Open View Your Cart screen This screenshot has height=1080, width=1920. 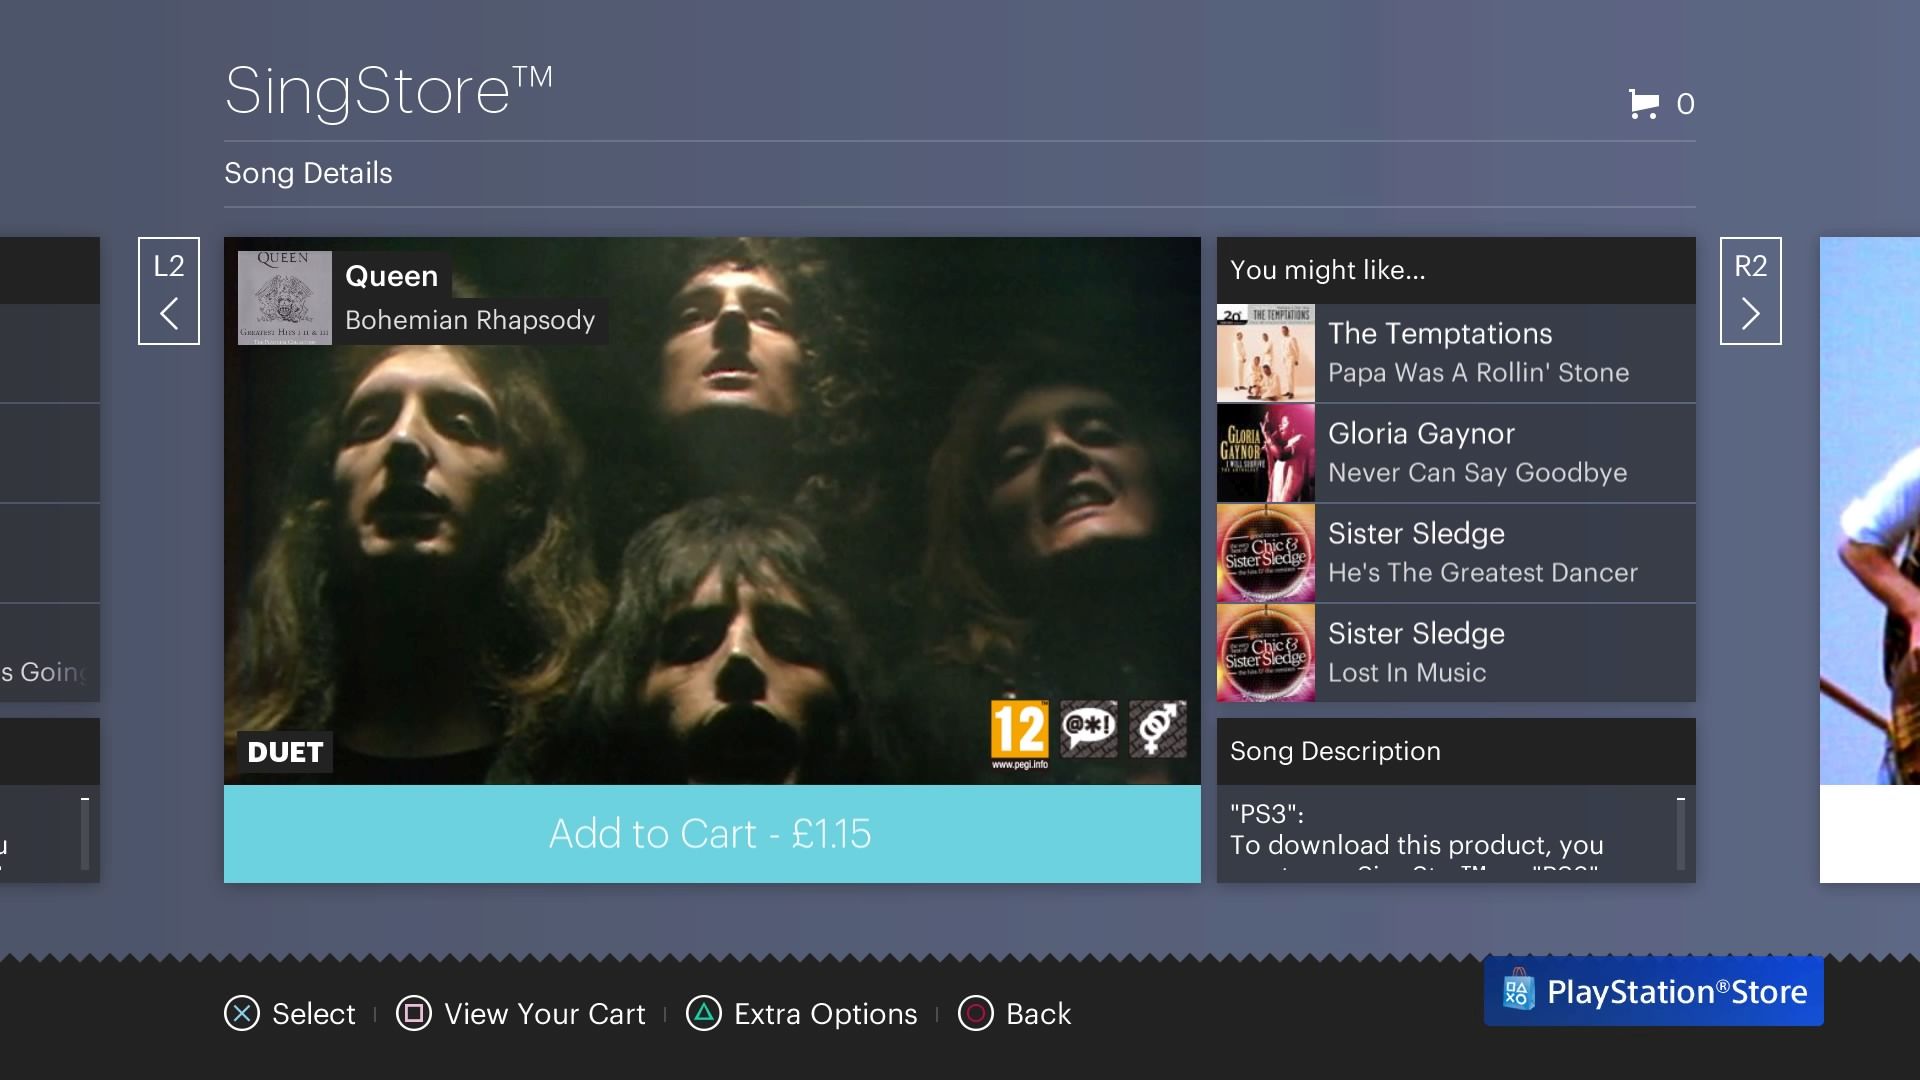(x=521, y=1014)
